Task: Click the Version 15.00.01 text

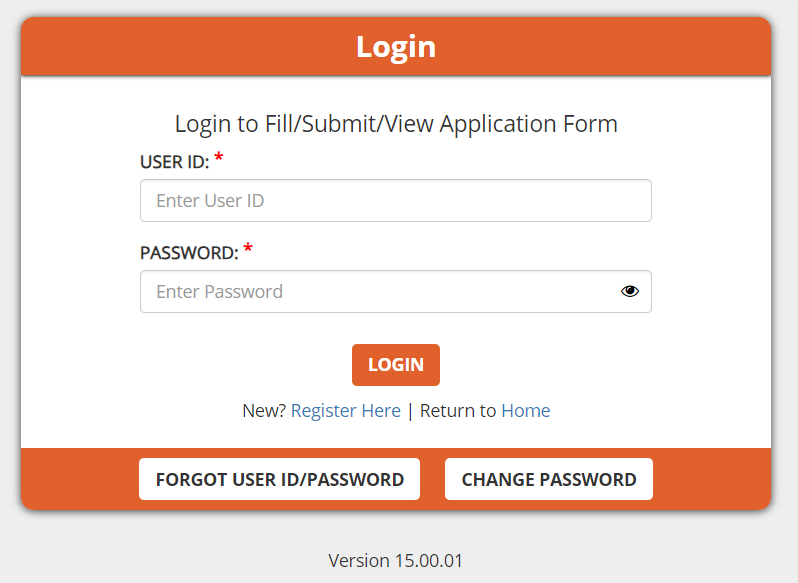Action: point(395,560)
